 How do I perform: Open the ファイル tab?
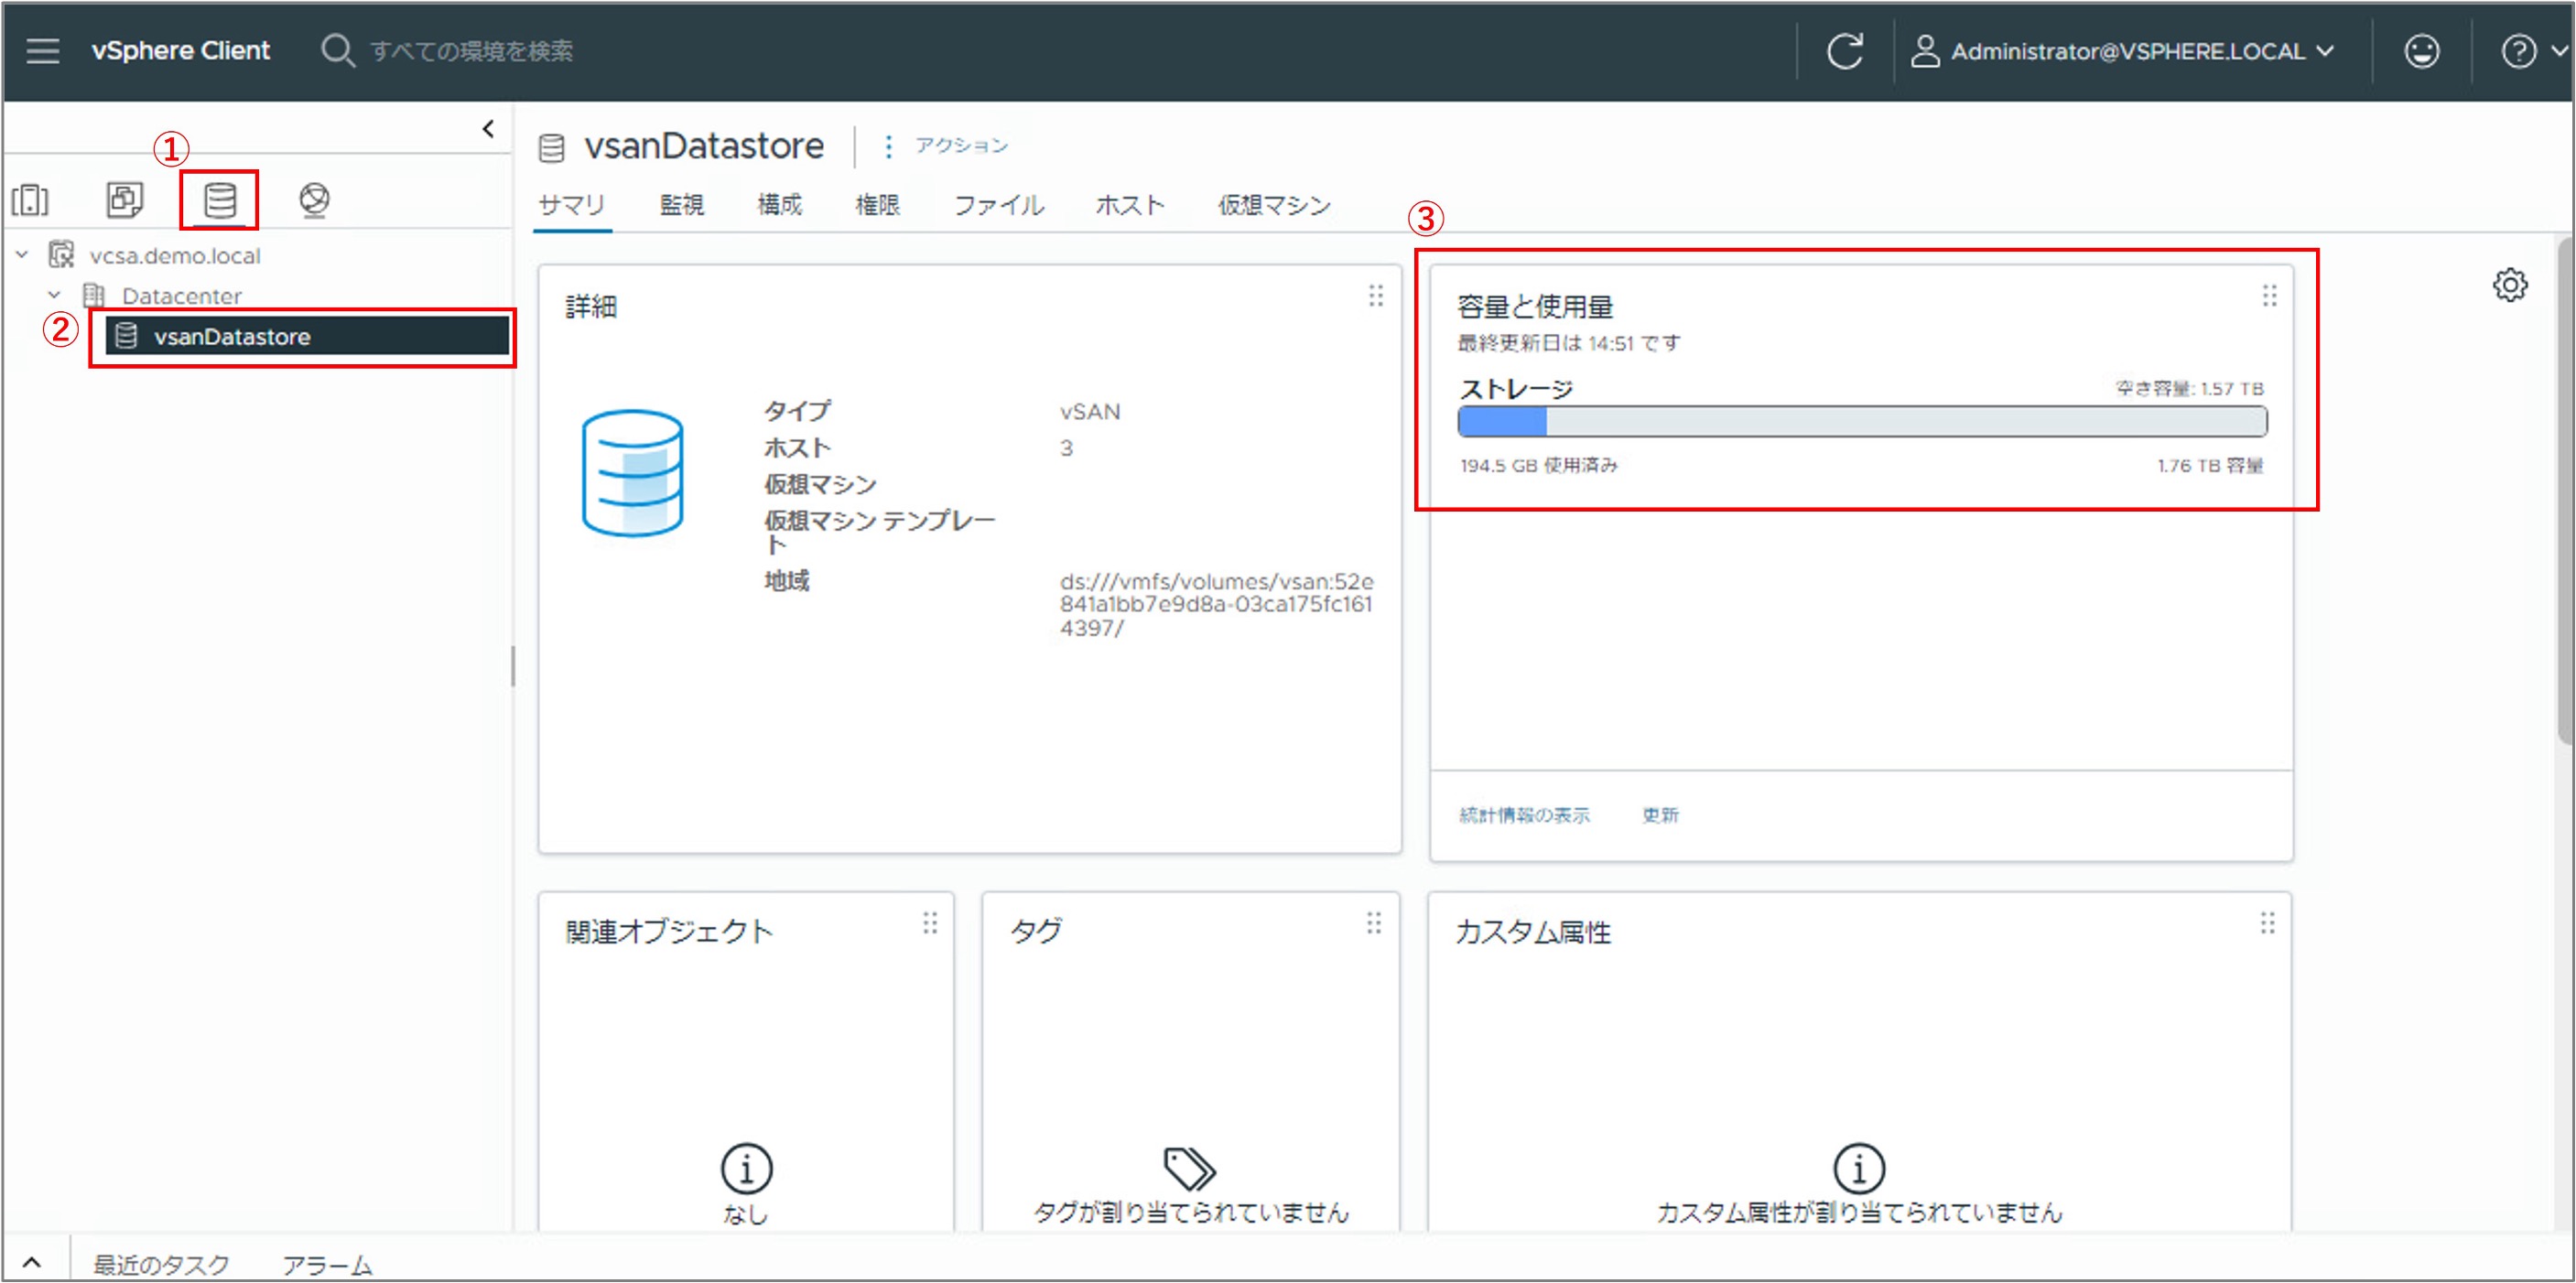[998, 205]
